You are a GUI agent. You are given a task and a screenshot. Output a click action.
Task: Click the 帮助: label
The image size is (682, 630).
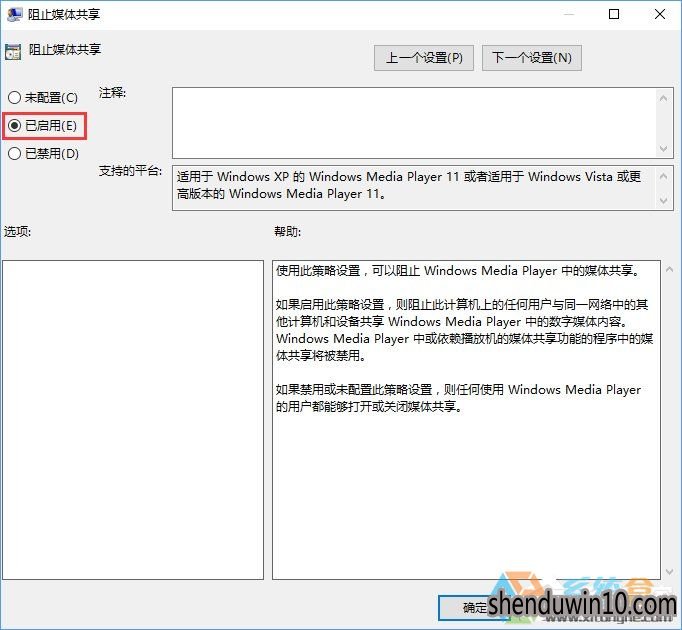[x=288, y=231]
